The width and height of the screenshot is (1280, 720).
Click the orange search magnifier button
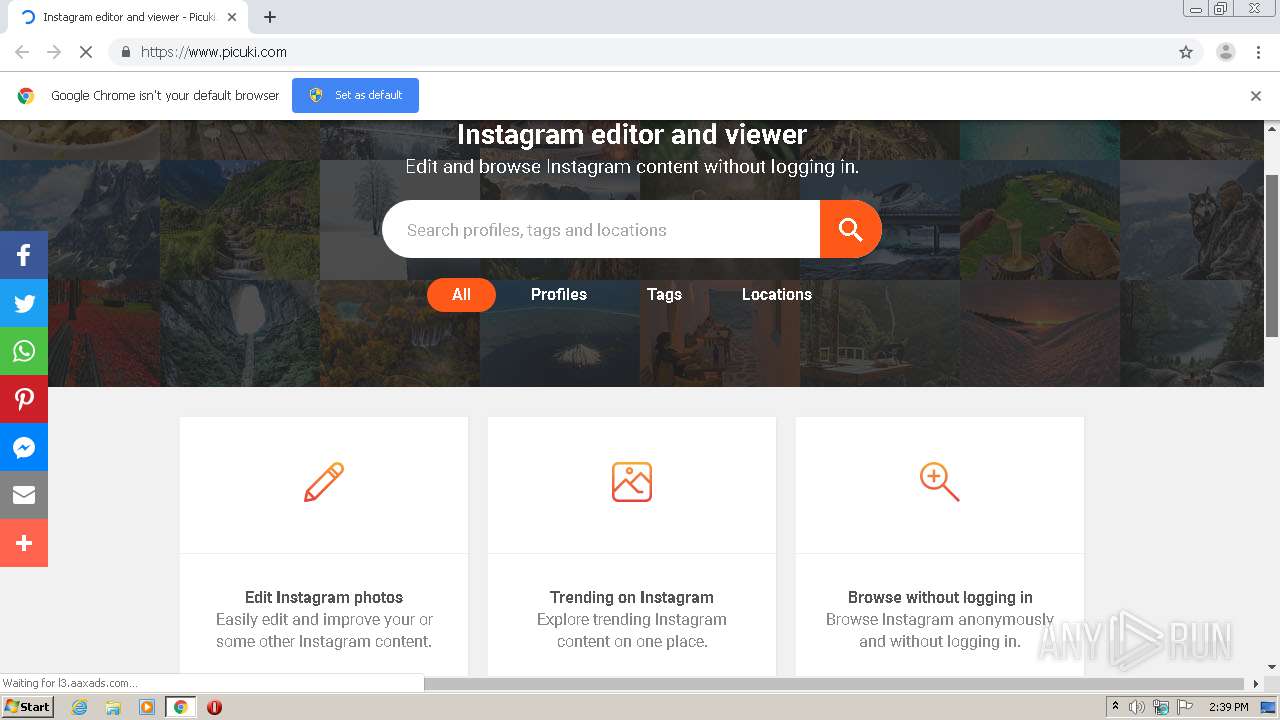click(x=851, y=229)
